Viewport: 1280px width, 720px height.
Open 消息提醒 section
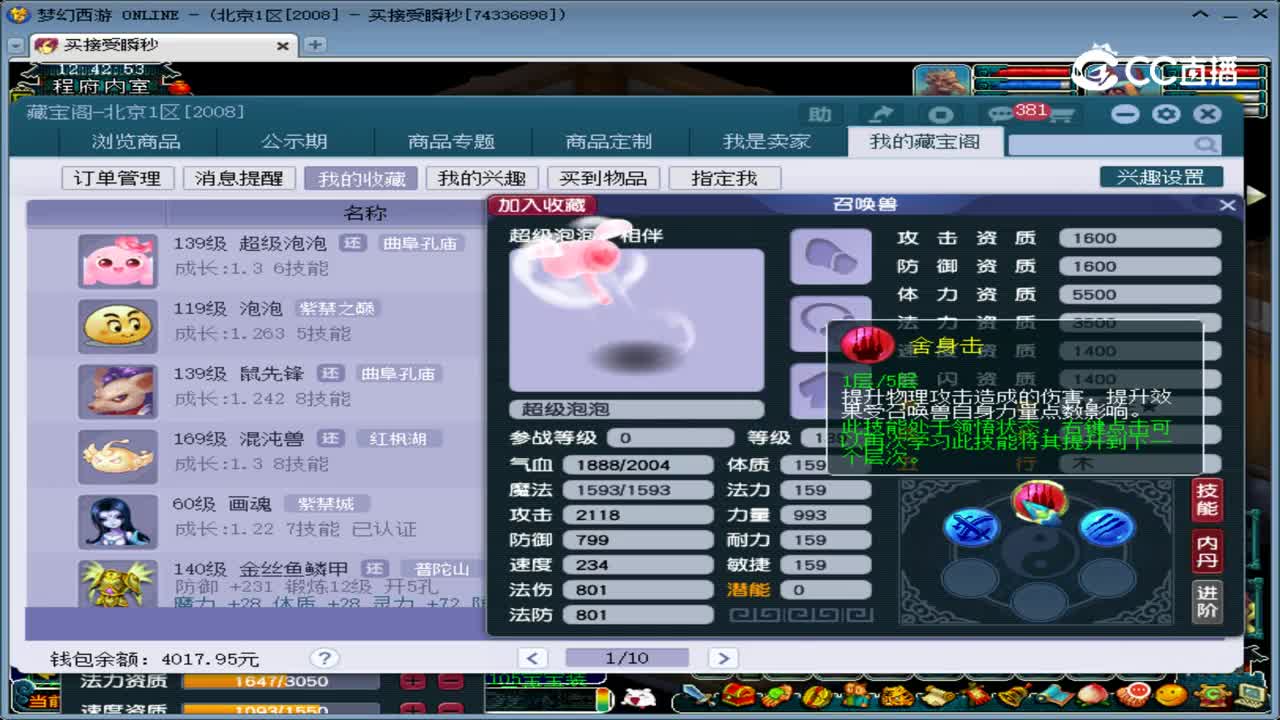pyautogui.click(x=239, y=178)
